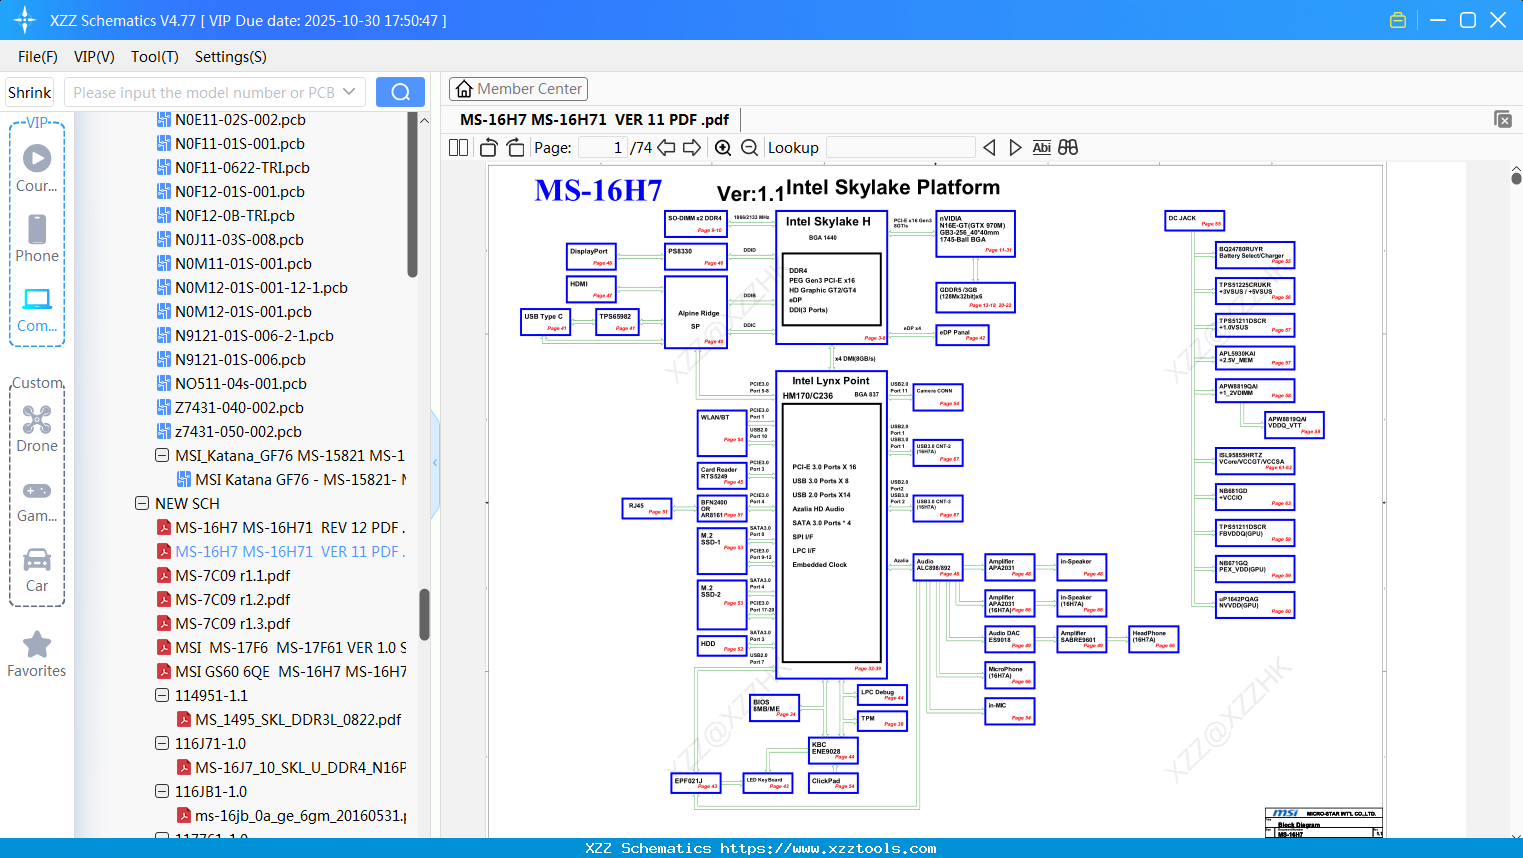Viewport: 1523px width, 858px height.
Task: Open MS_1495_SKL_DDR3L_0822.pdf
Action: click(x=298, y=720)
